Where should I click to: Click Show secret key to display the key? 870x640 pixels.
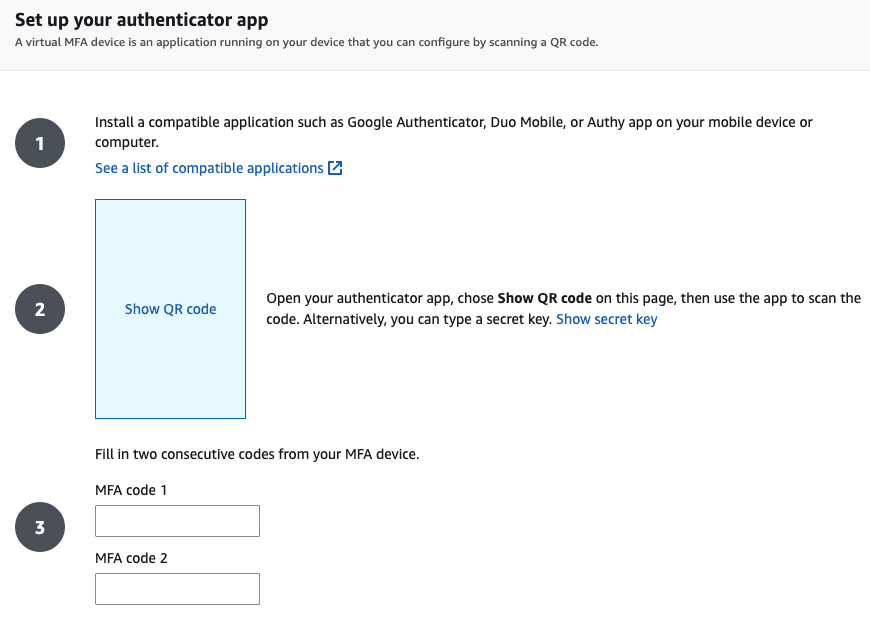pyautogui.click(x=607, y=318)
